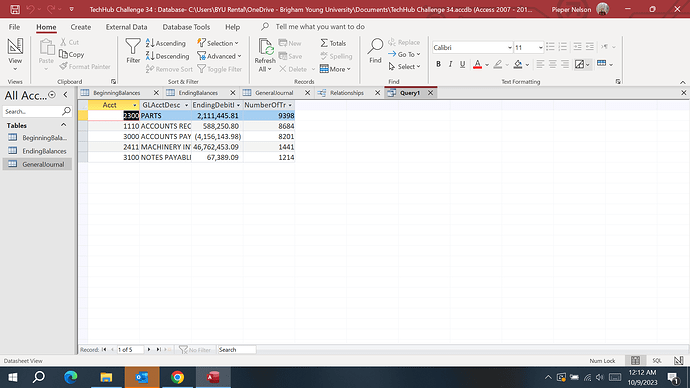This screenshot has width=690, height=388.
Task: Go to last record arrow
Action: point(158,350)
